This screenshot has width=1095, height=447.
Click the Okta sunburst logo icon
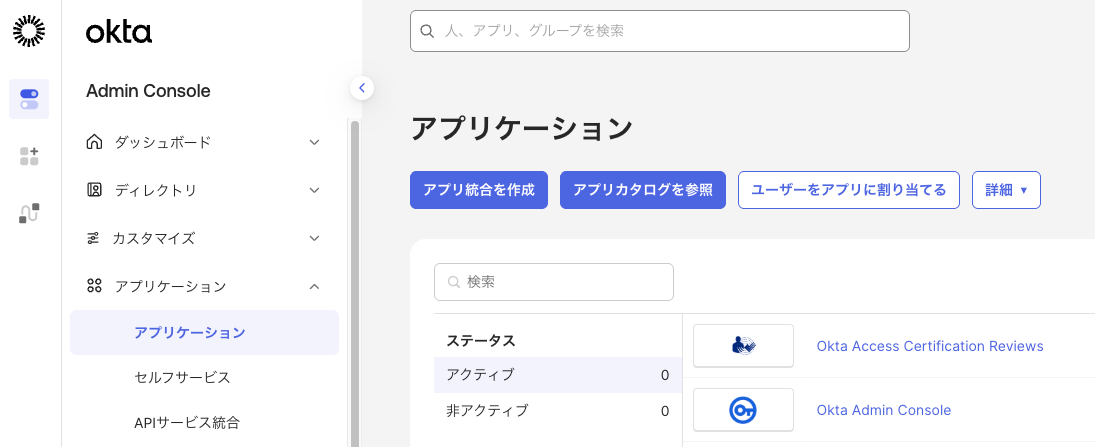pyautogui.click(x=29, y=32)
